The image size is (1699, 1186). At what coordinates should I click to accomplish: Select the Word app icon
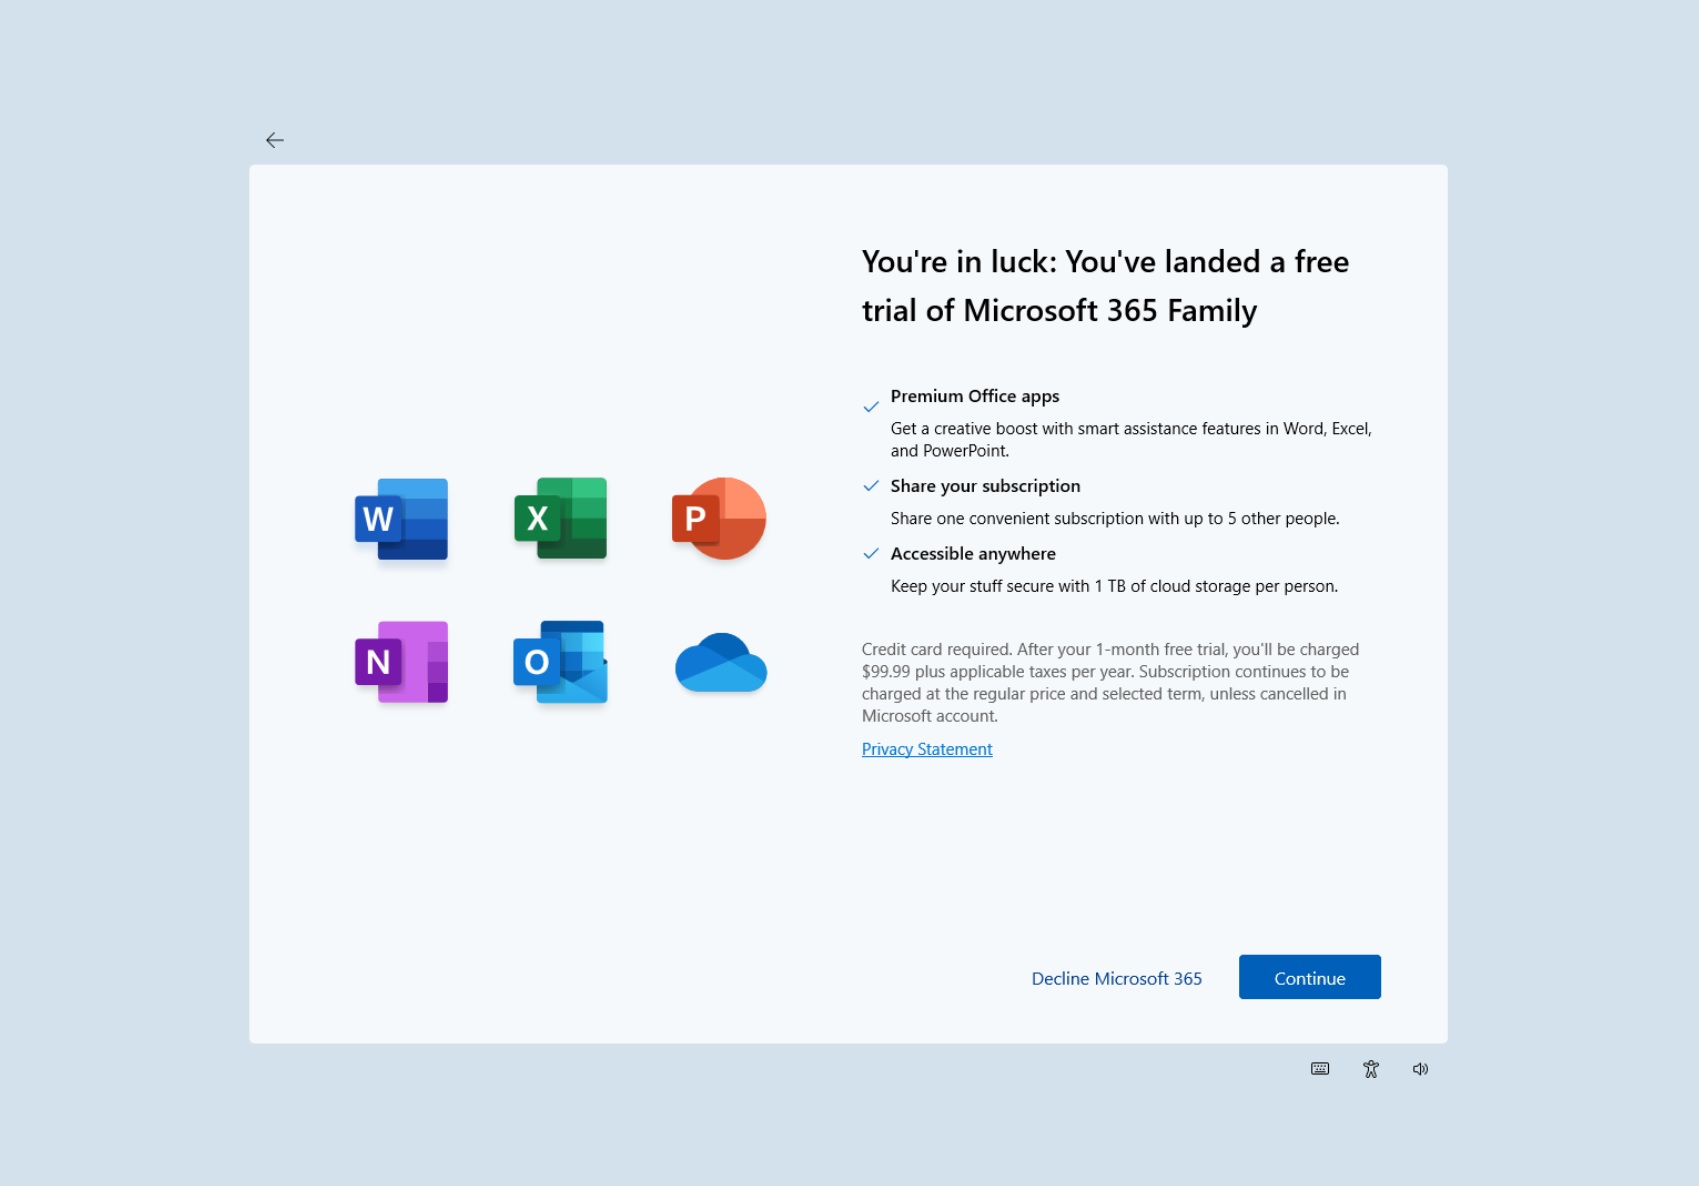(x=401, y=520)
